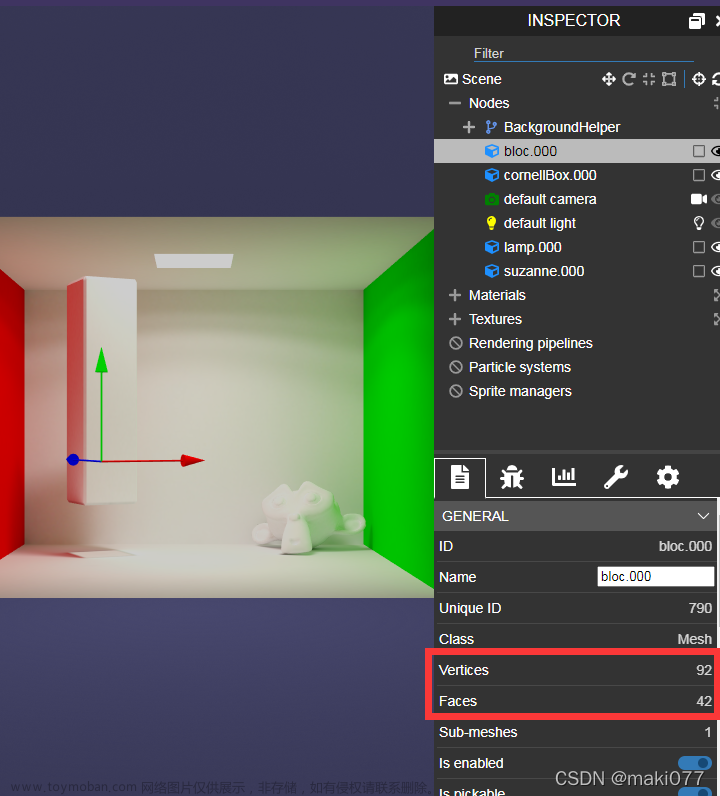
Task: Select the default camera node
Action: tap(550, 199)
